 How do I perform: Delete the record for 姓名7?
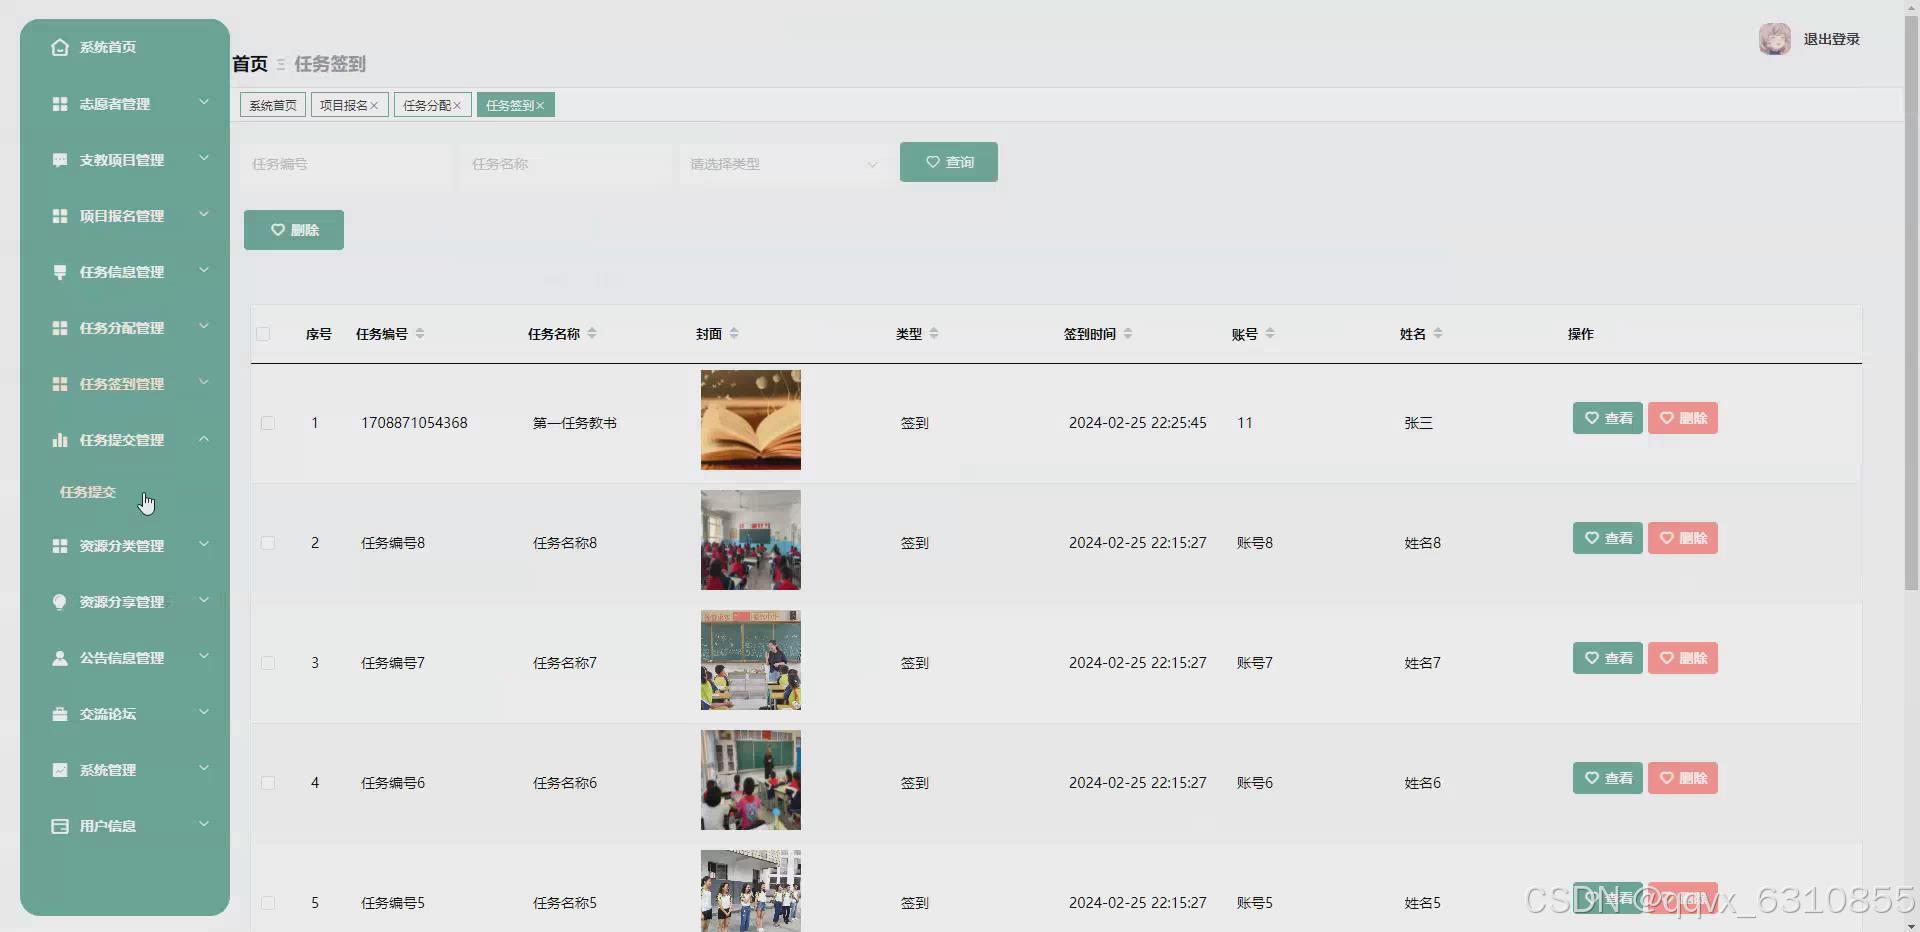coord(1683,658)
